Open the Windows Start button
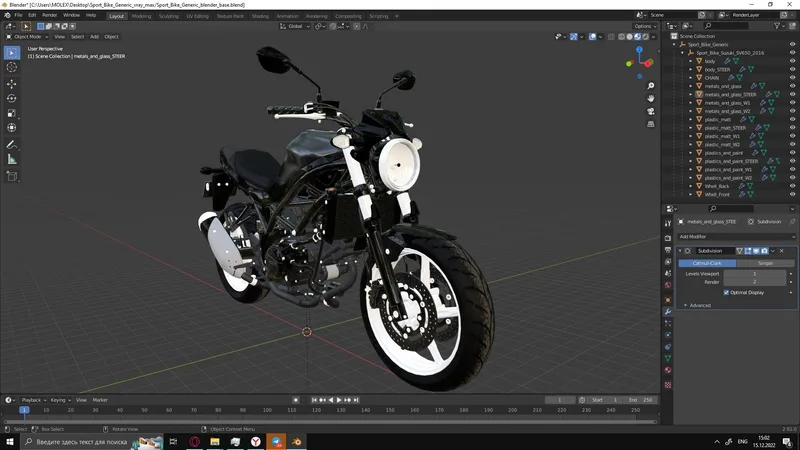Screen dimensions: 800x450 (10, 442)
